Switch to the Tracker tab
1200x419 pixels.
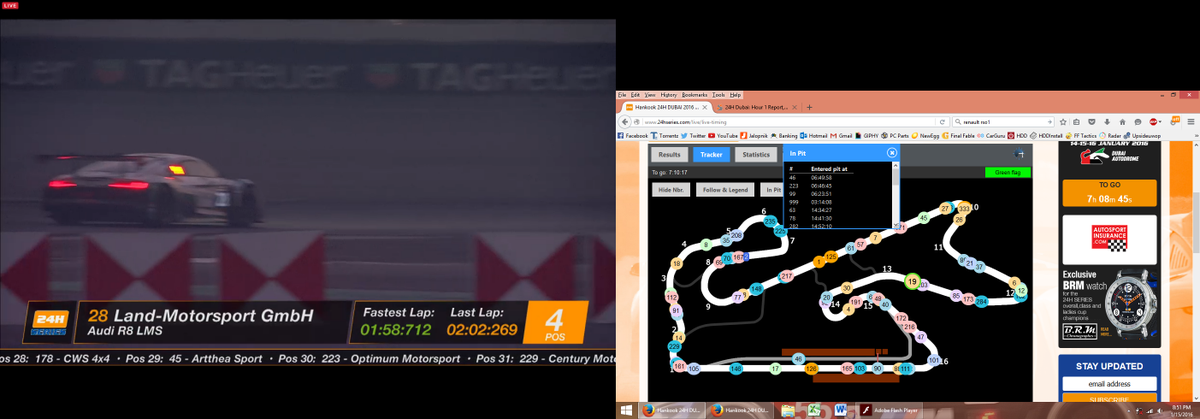pos(711,154)
